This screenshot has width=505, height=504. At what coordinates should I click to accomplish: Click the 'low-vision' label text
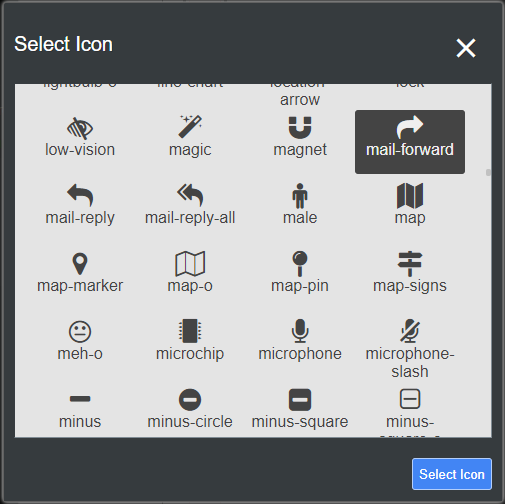[80, 150]
